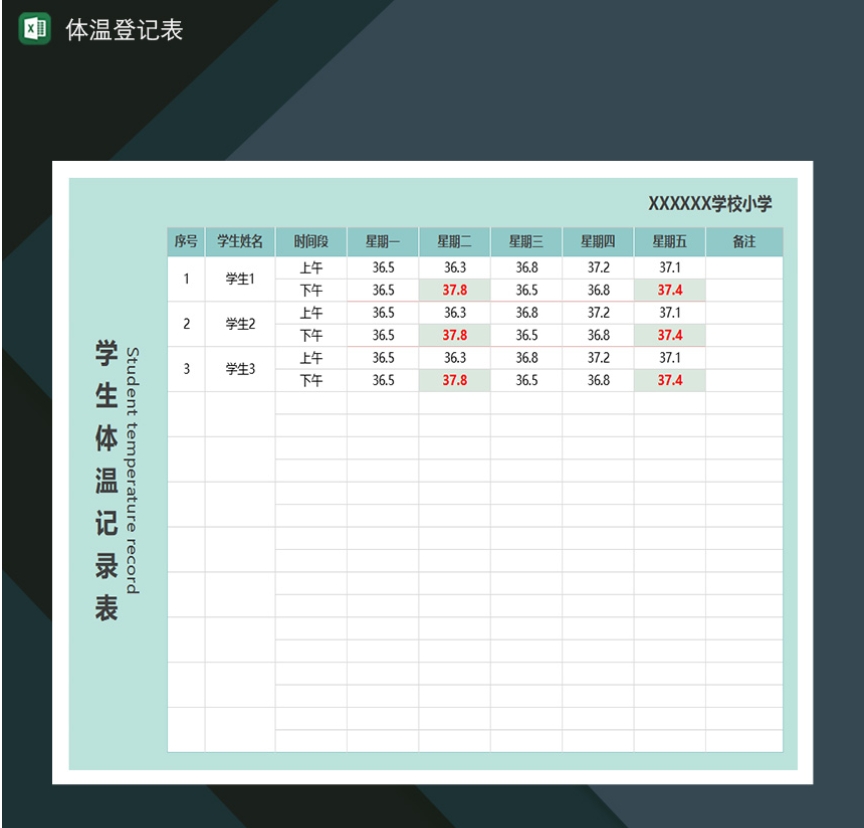
Task: Click 学生3 morning 星期二 value 36.3
Action: (455, 358)
